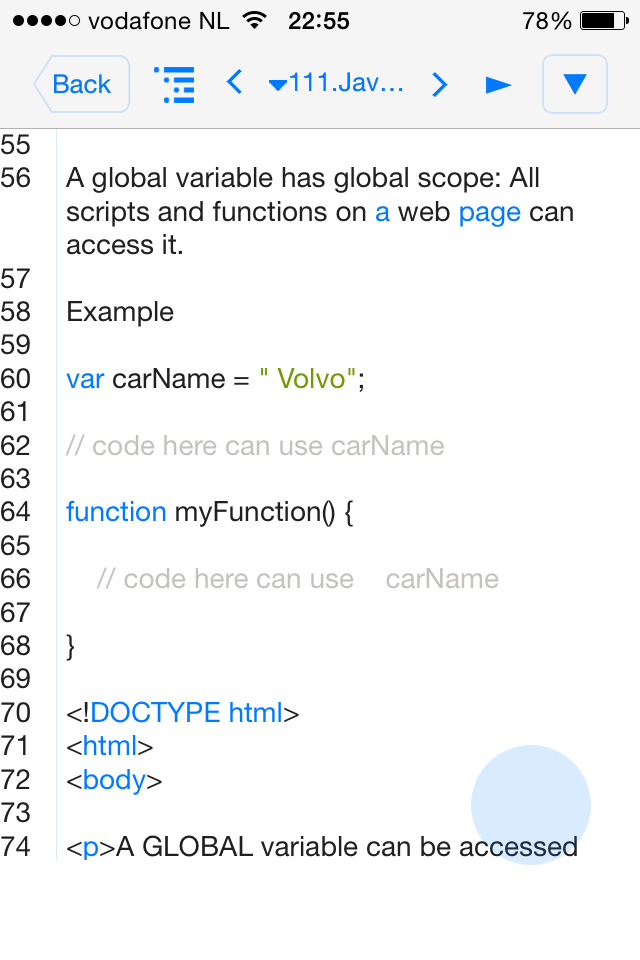This screenshot has width=640, height=960.
Task: Tap the battery icon in status bar
Action: (604, 21)
